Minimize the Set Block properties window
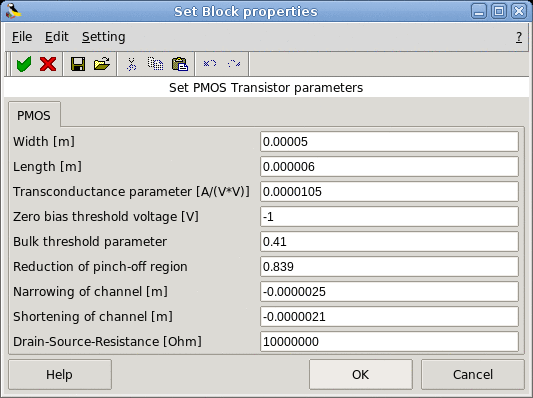 coord(479,11)
